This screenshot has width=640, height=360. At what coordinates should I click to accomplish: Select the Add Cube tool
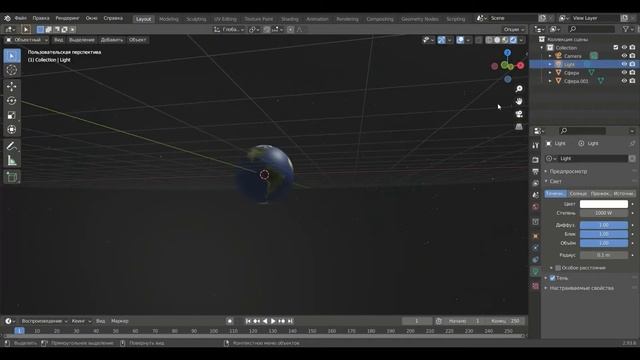pos(12,177)
